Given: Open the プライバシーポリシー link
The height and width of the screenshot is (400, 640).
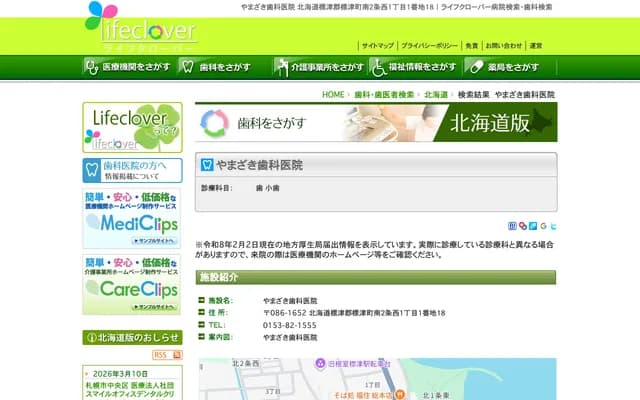Looking at the screenshot, I should 429,46.
